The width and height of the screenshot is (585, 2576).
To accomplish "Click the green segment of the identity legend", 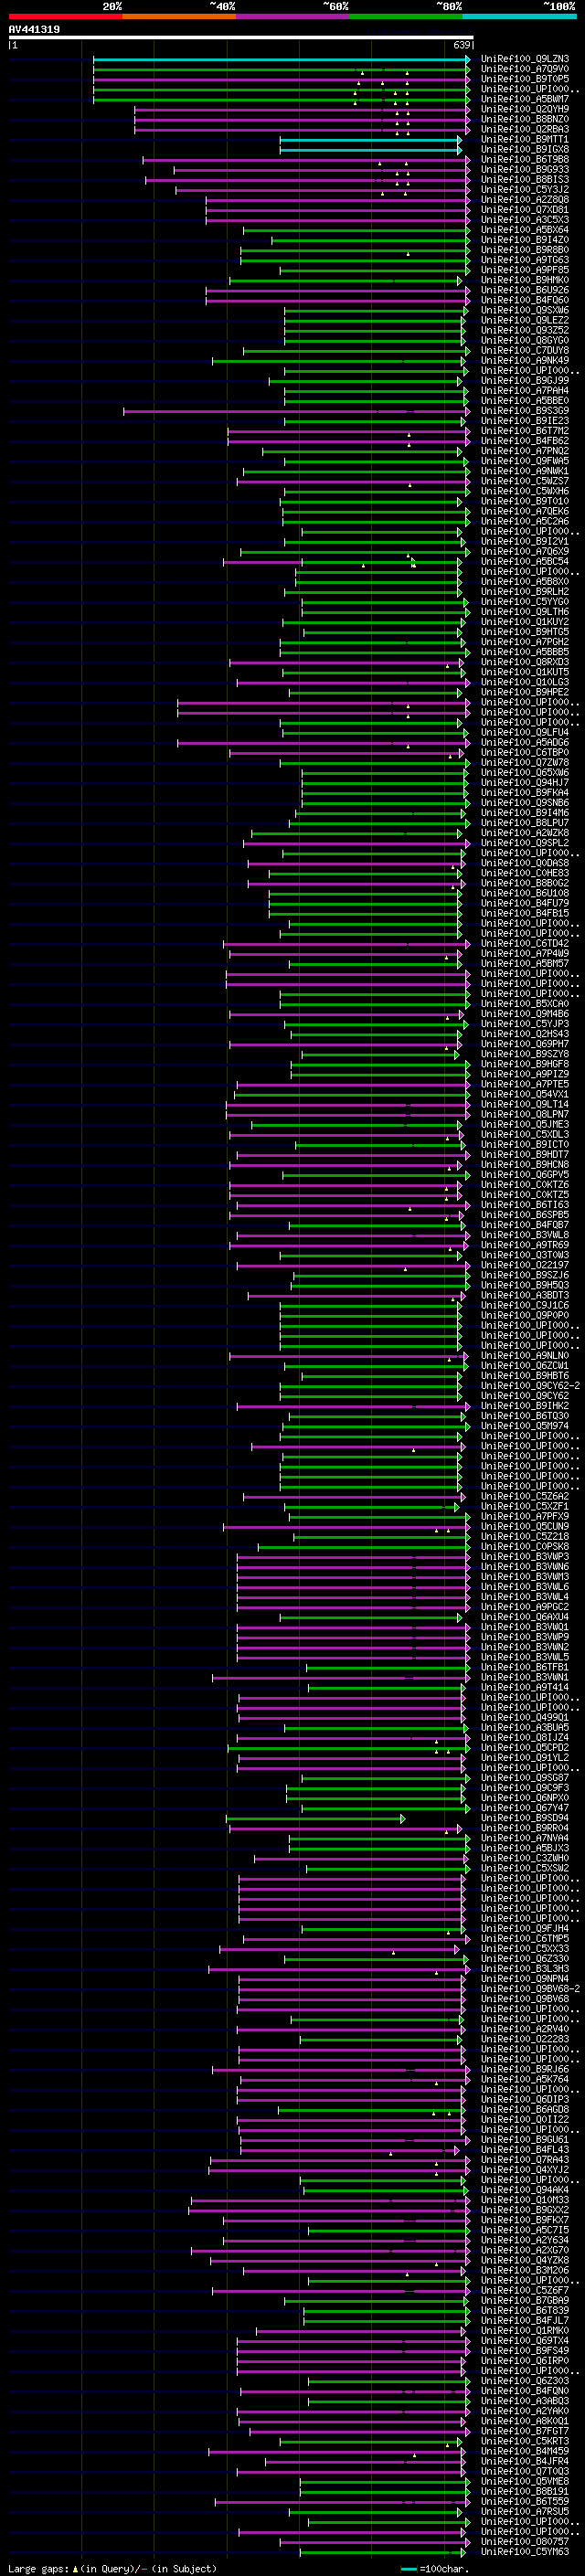I will (406, 16).
